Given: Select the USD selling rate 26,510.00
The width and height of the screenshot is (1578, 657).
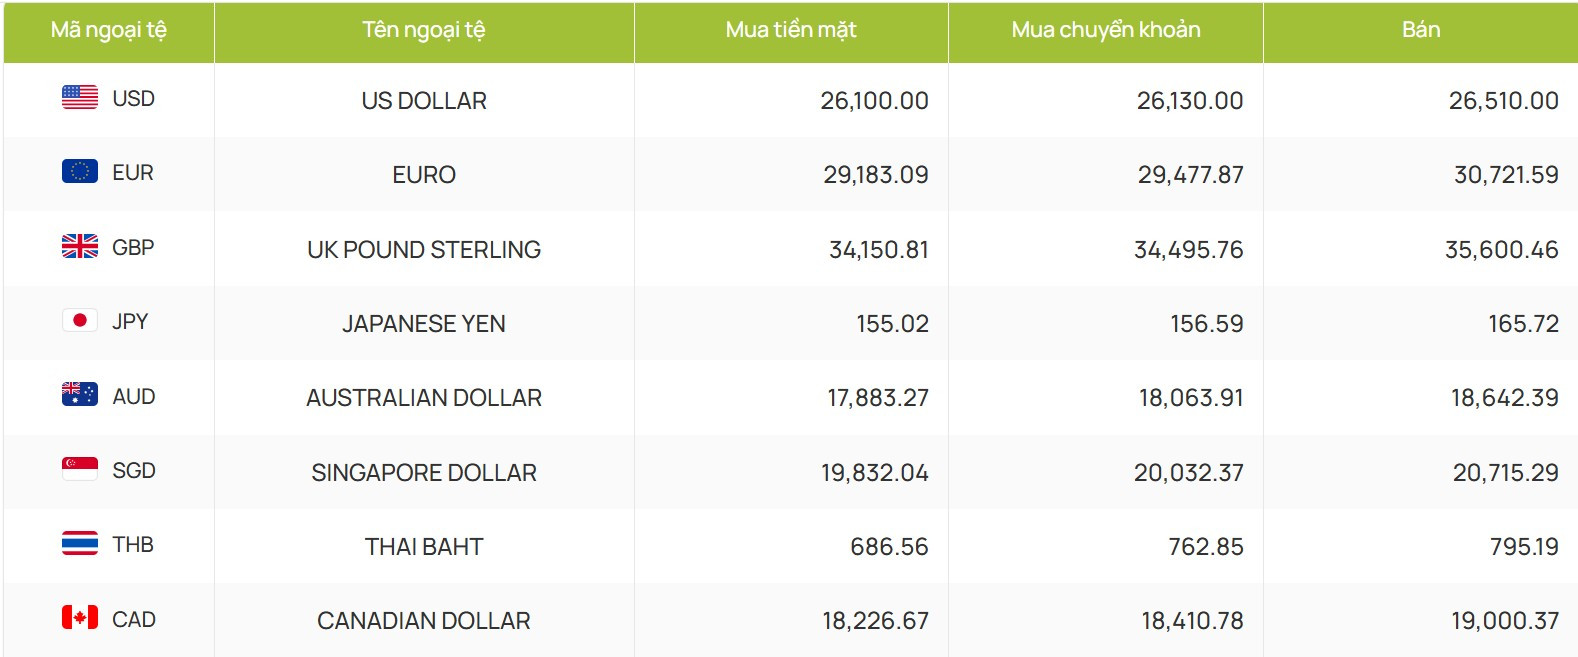Looking at the screenshot, I should tap(1503, 101).
